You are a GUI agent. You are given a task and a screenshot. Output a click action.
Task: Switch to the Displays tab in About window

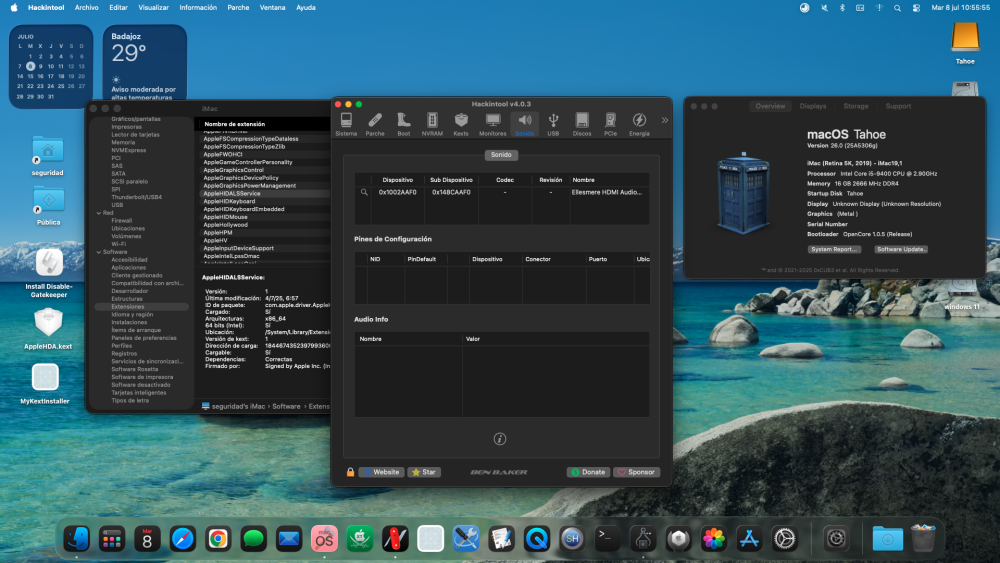(813, 106)
